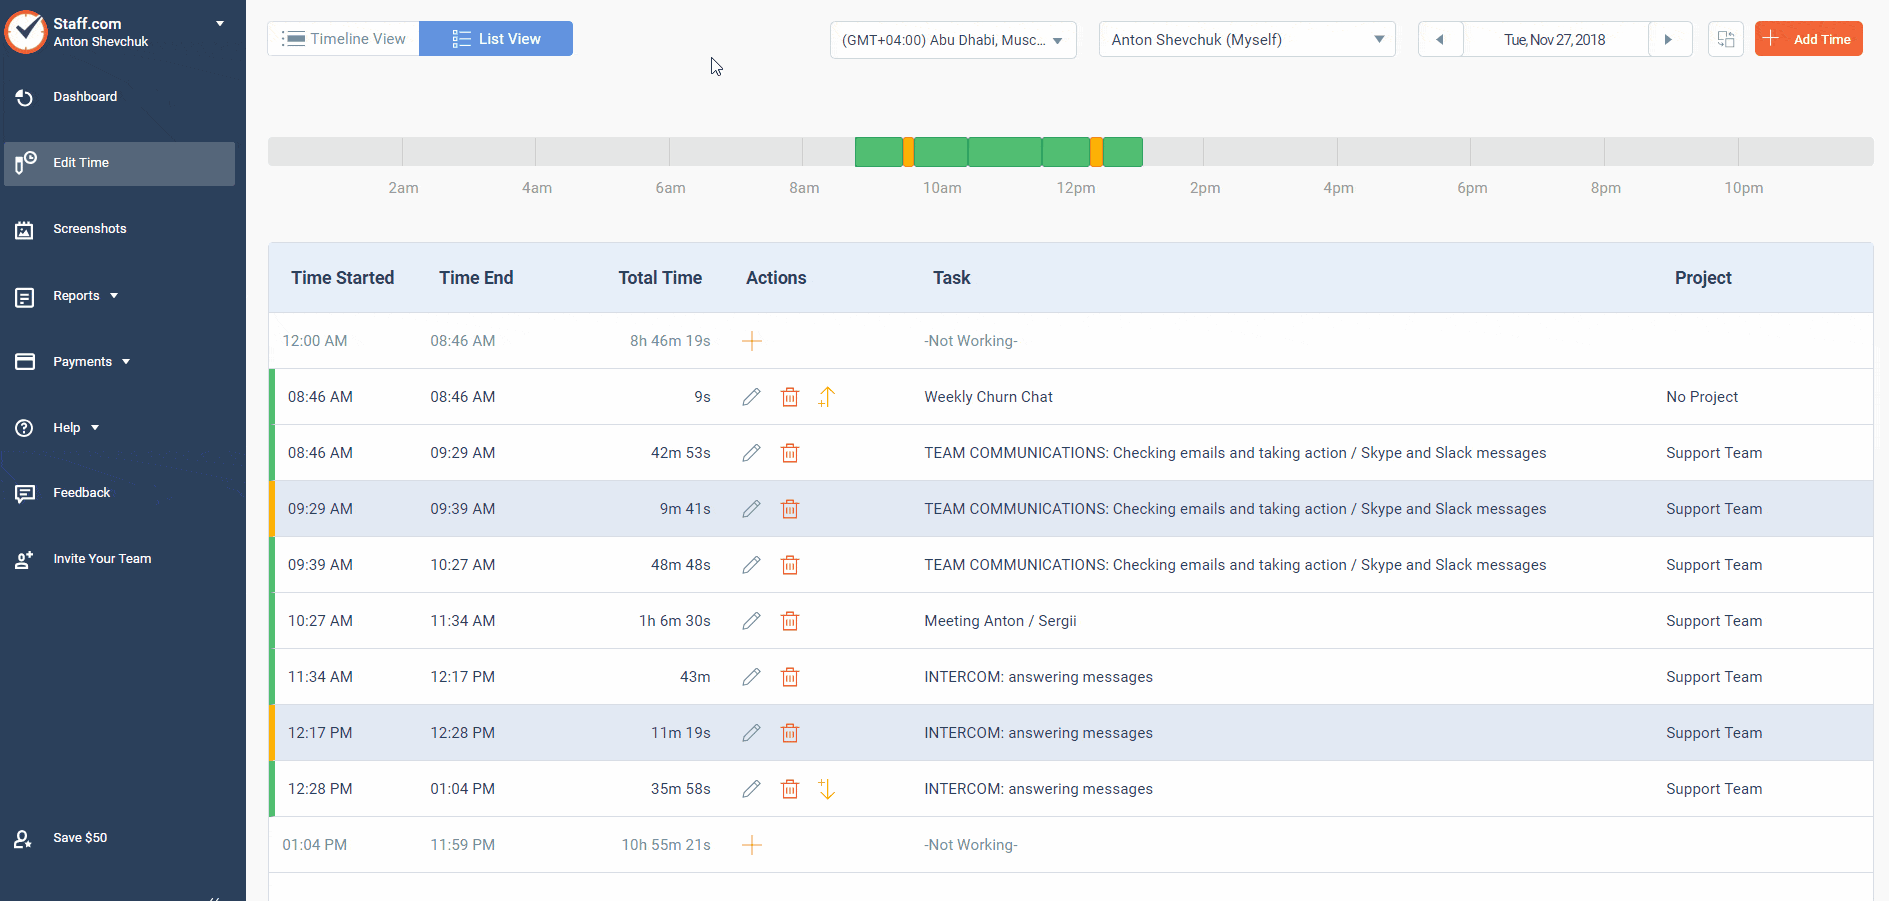This screenshot has width=1889, height=901.
Task: Click the trash icon for the 09:29 AM entry
Action: pyautogui.click(x=790, y=509)
